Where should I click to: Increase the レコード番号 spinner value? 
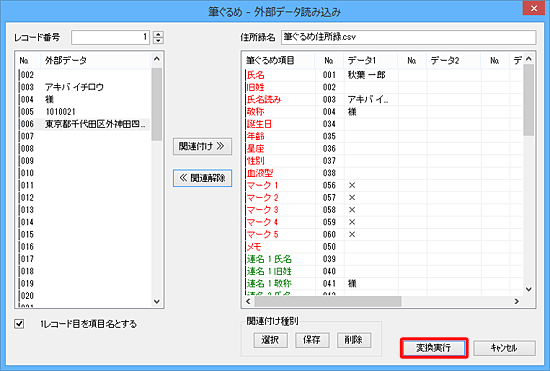(159, 34)
